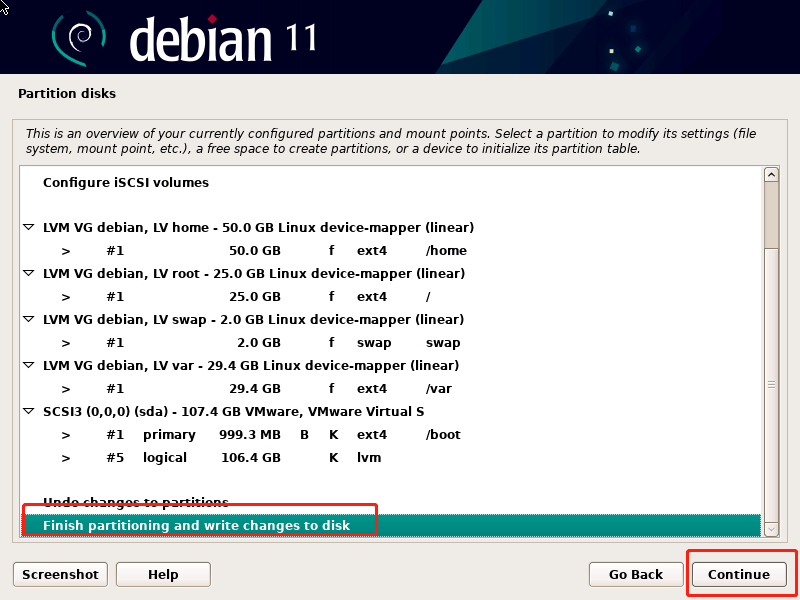The height and width of the screenshot is (600, 800).
Task: Select LVM VG debian, LV var row
Action: click(x=391, y=365)
